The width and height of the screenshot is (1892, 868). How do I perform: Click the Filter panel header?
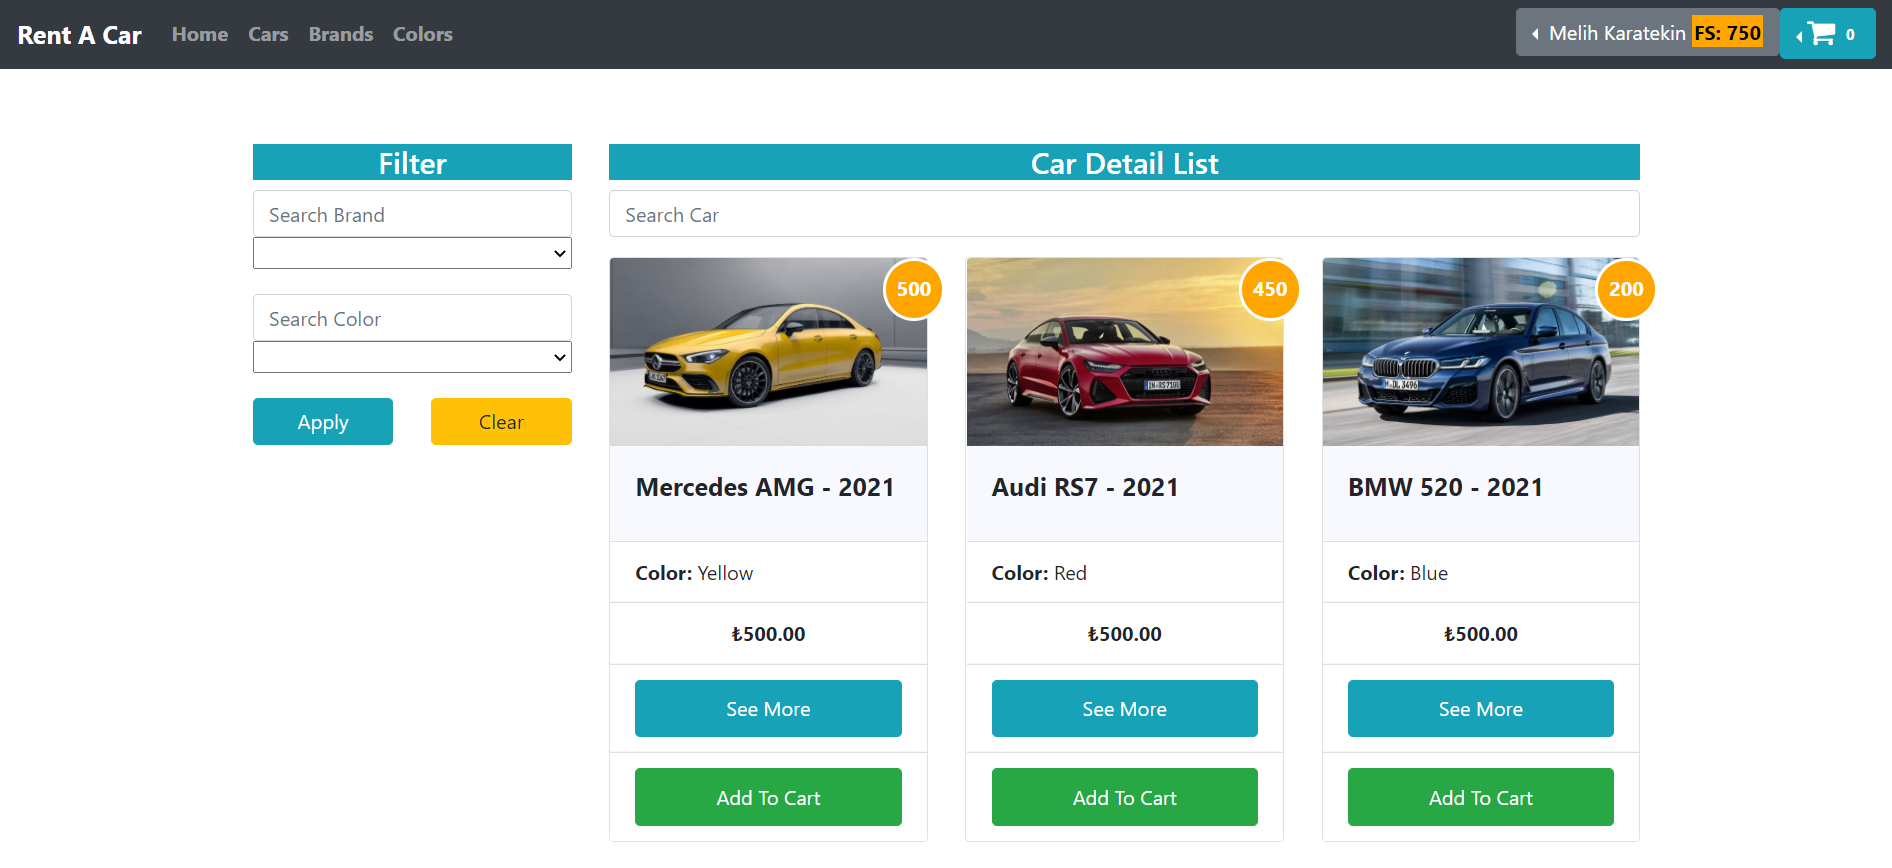(412, 162)
